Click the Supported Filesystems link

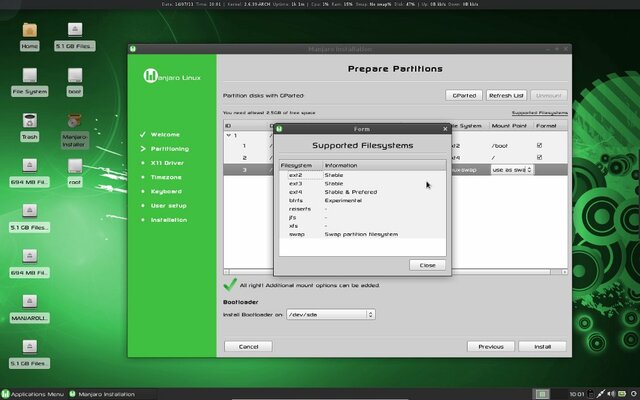click(540, 113)
